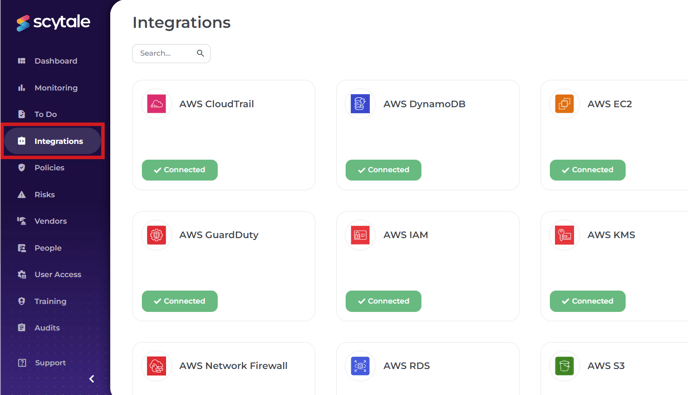The image size is (688, 395).
Task: Click the AWS RDS service icon
Action: (360, 366)
